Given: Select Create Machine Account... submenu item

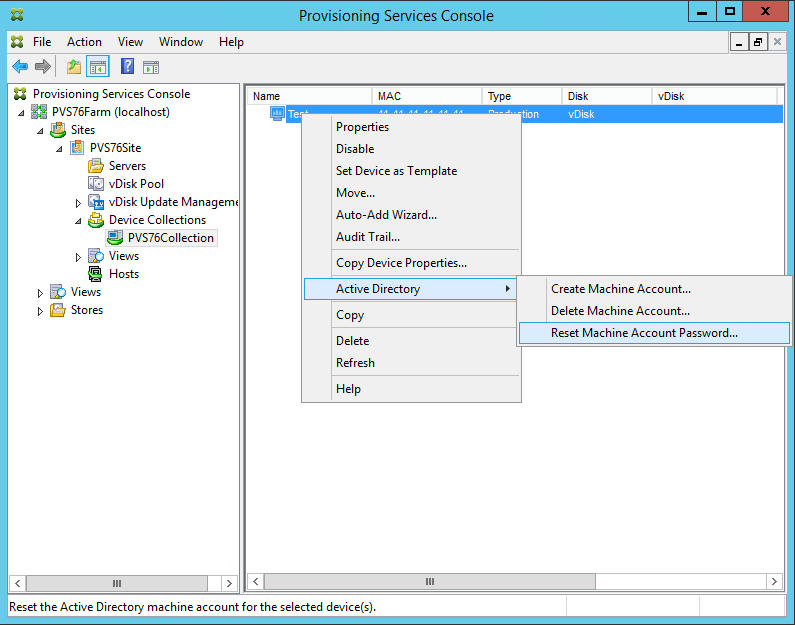Looking at the screenshot, I should (654, 288).
